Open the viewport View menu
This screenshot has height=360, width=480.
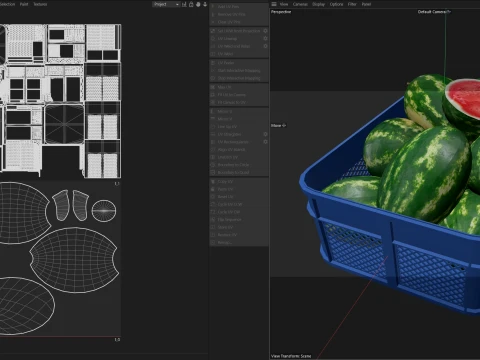pyautogui.click(x=284, y=4)
